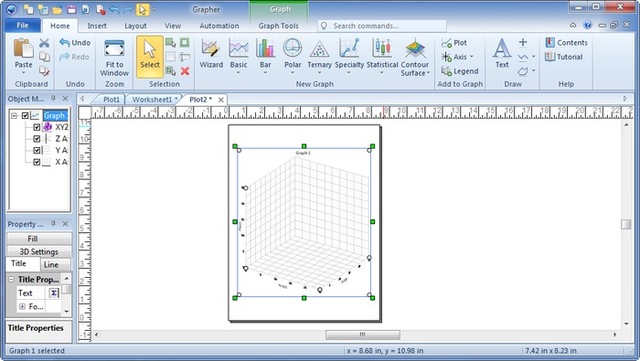
Task: Switch to the Worksheet1 document tab
Action: tap(153, 99)
